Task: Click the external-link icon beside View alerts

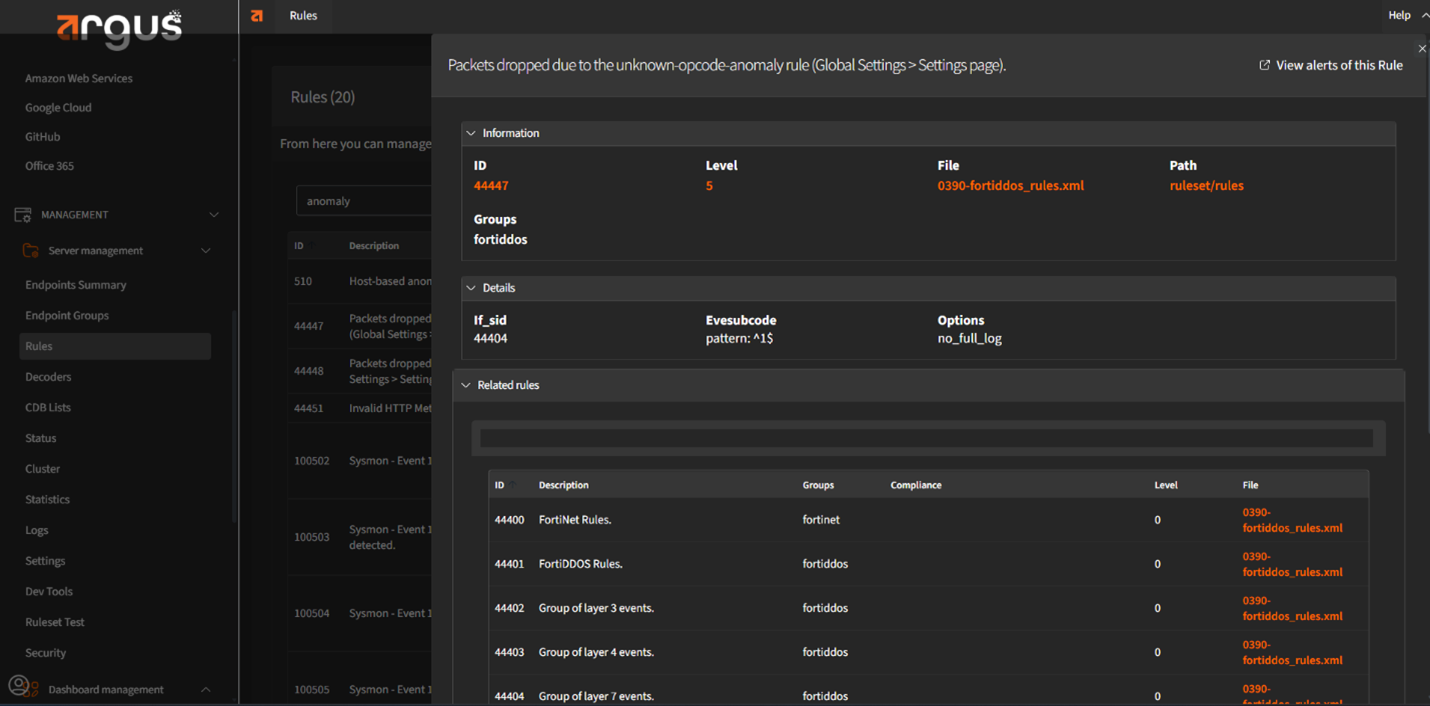Action: tap(1264, 65)
